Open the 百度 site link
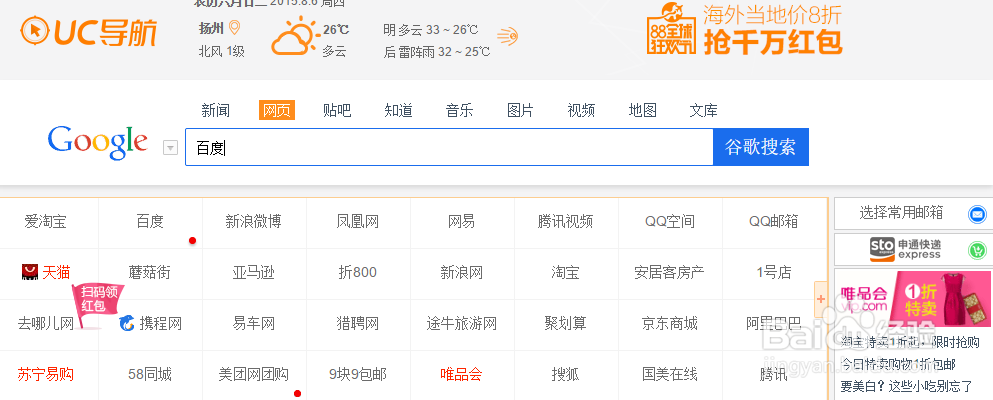The height and width of the screenshot is (400, 993). [x=150, y=222]
